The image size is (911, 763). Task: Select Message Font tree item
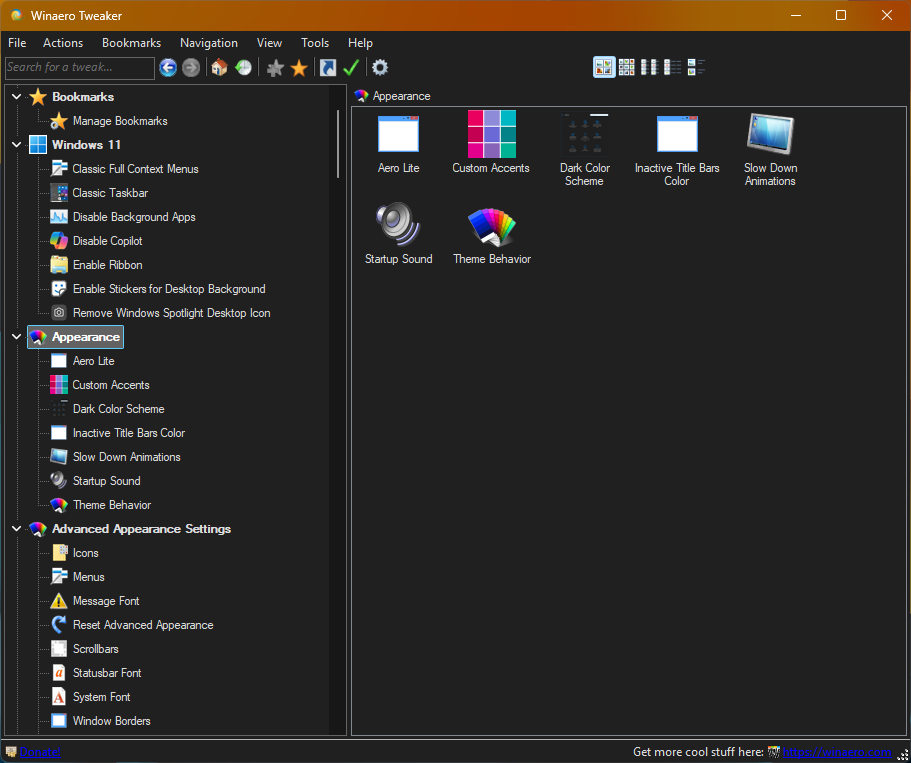pyautogui.click(x=106, y=601)
